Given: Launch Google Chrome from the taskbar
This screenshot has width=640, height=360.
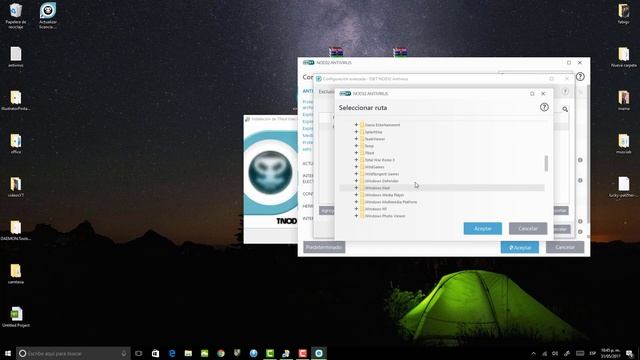Looking at the screenshot, I should 221,353.
